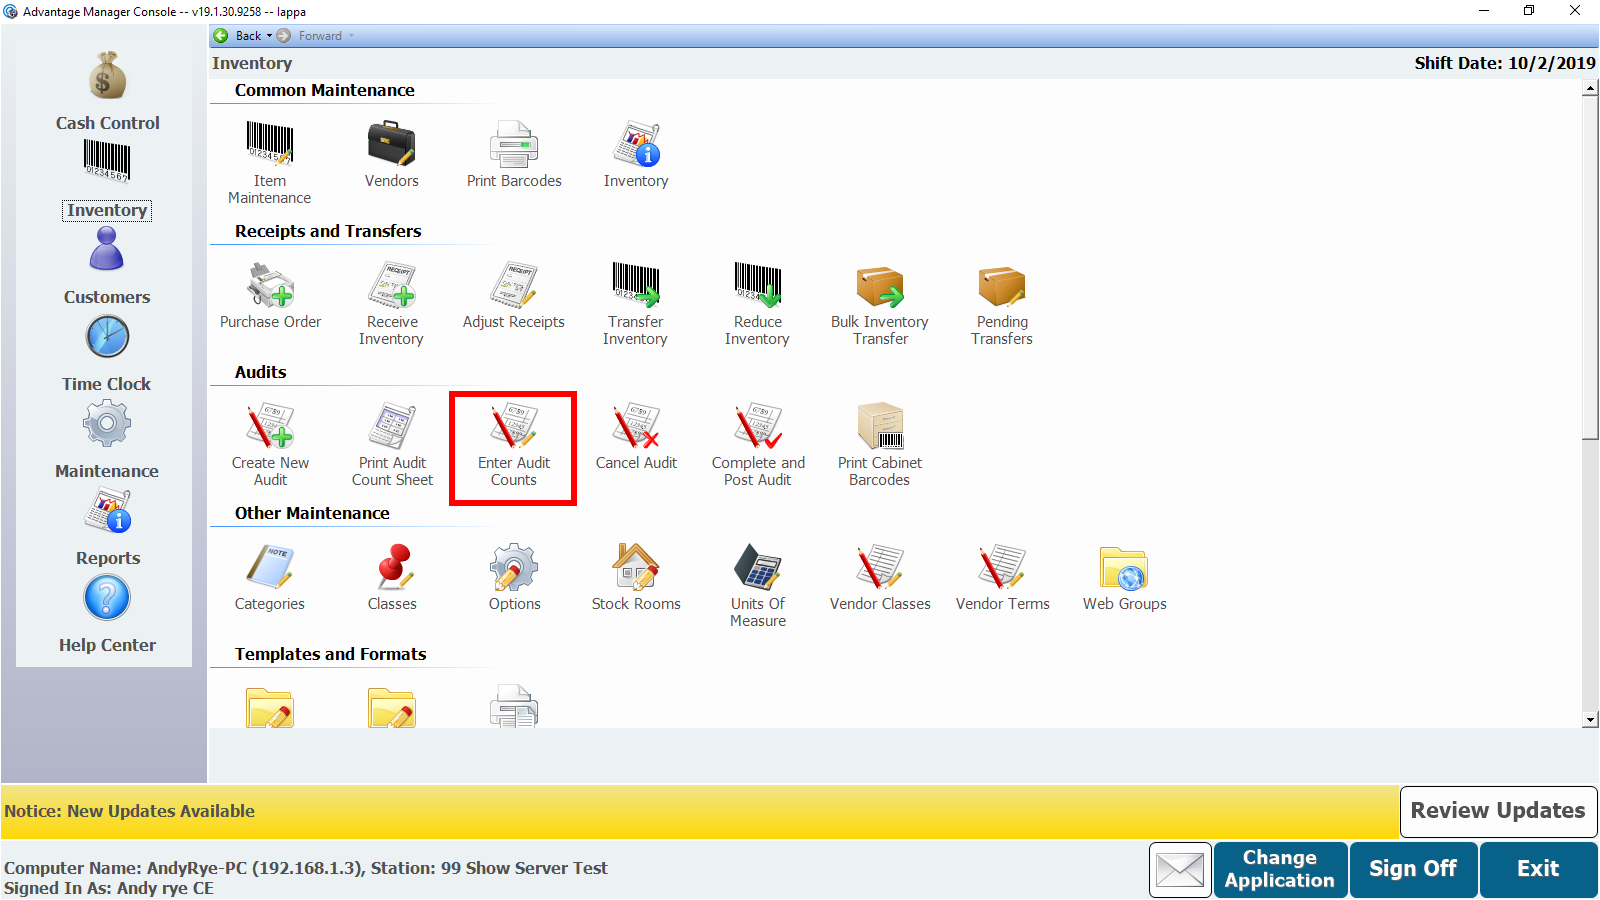Click the Change Application button
Viewport: 1600px width, 900px height.
(1279, 869)
